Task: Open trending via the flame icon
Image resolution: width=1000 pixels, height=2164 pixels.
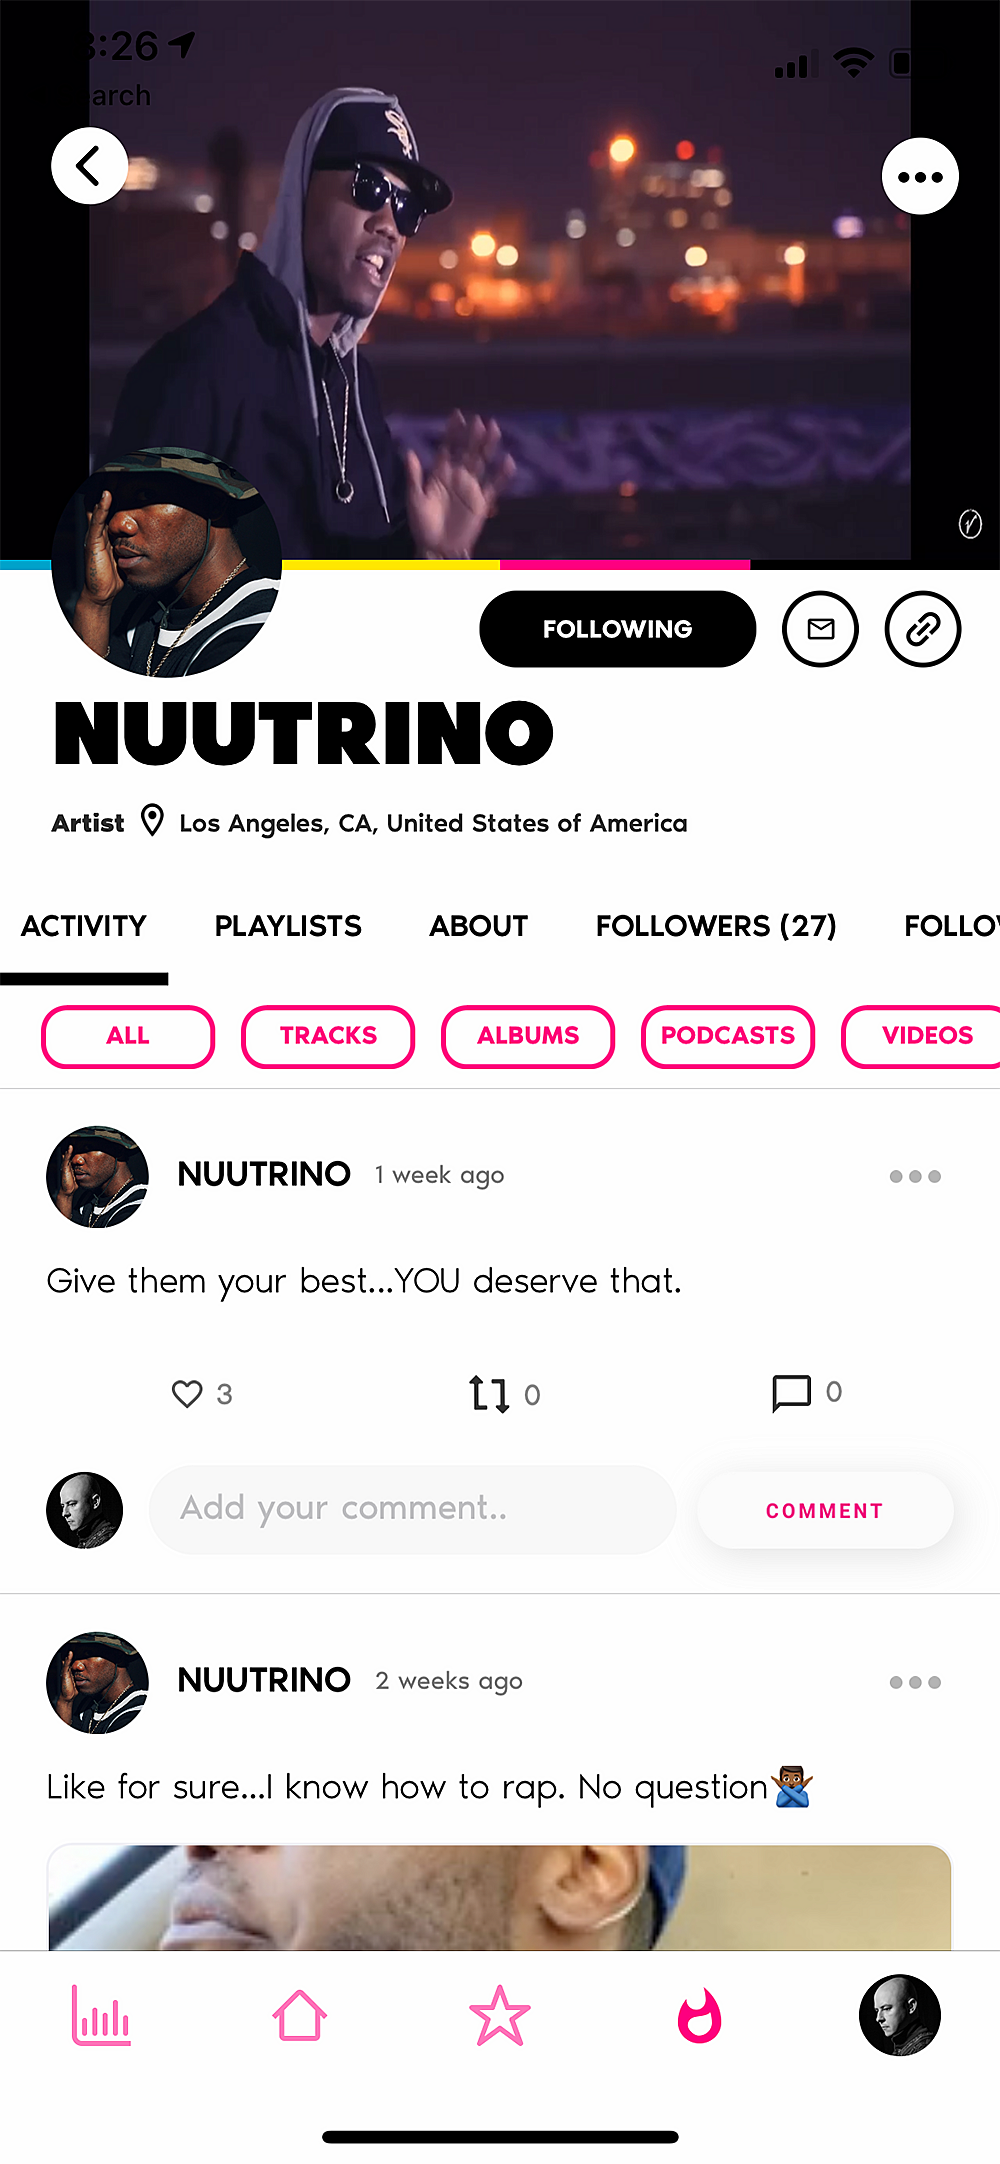Action: [x=699, y=2015]
